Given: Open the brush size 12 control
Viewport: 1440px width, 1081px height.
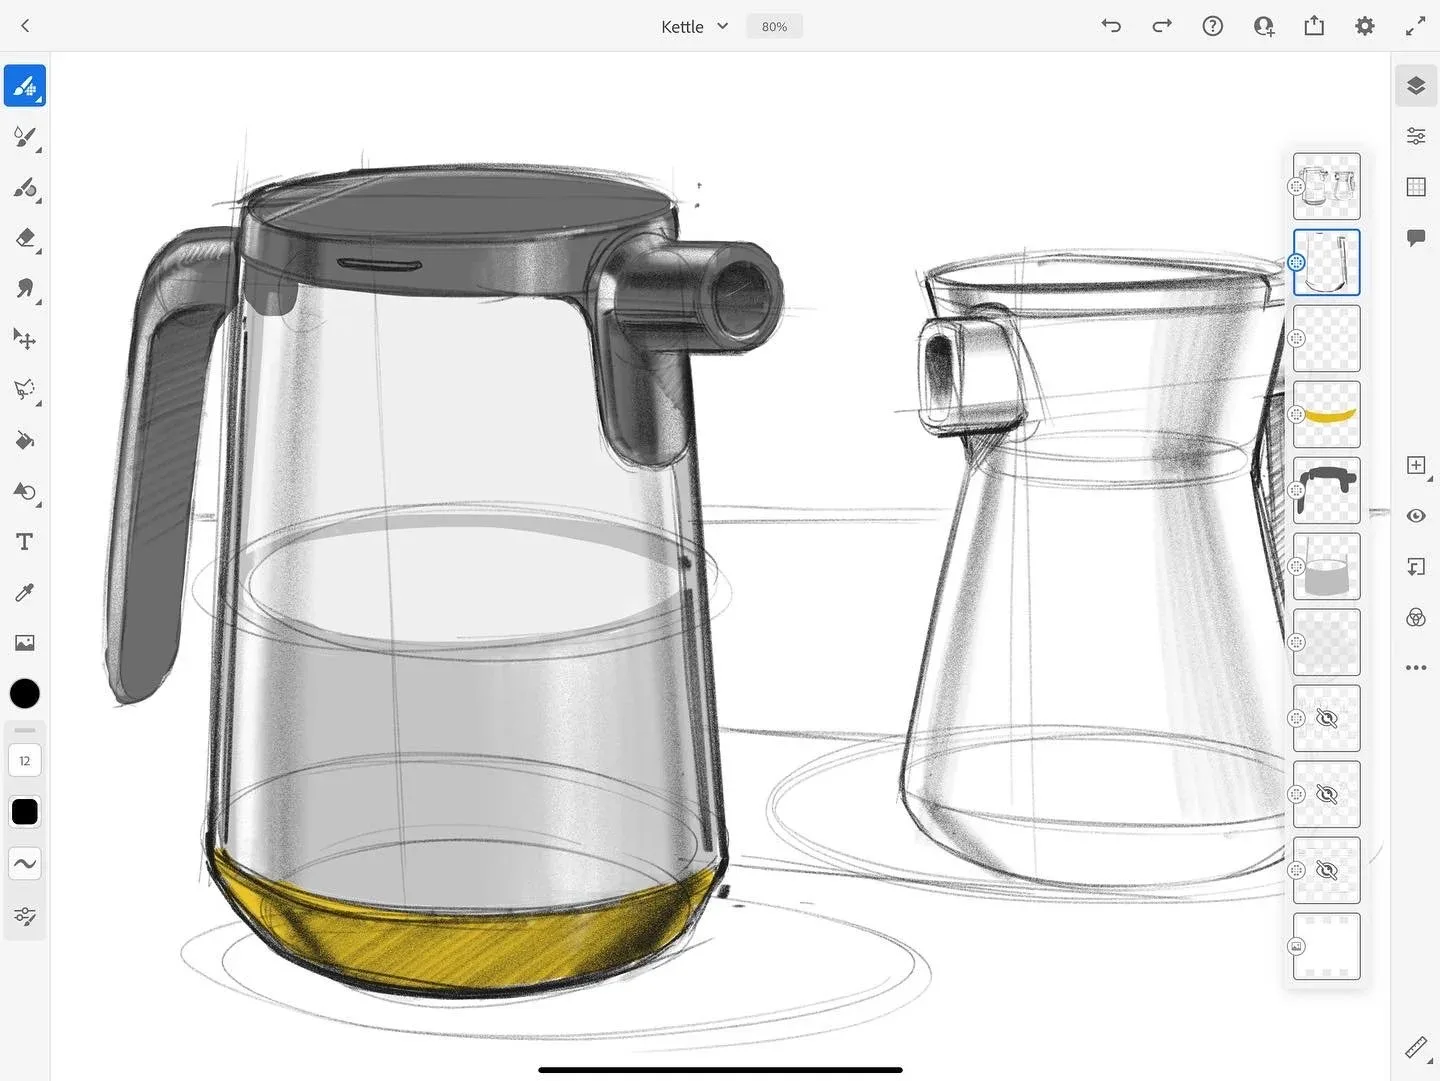Looking at the screenshot, I should (25, 761).
